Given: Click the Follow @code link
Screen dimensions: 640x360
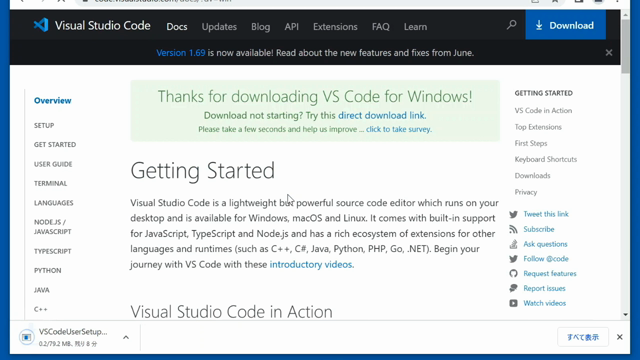Looking at the screenshot, I should [x=546, y=259].
